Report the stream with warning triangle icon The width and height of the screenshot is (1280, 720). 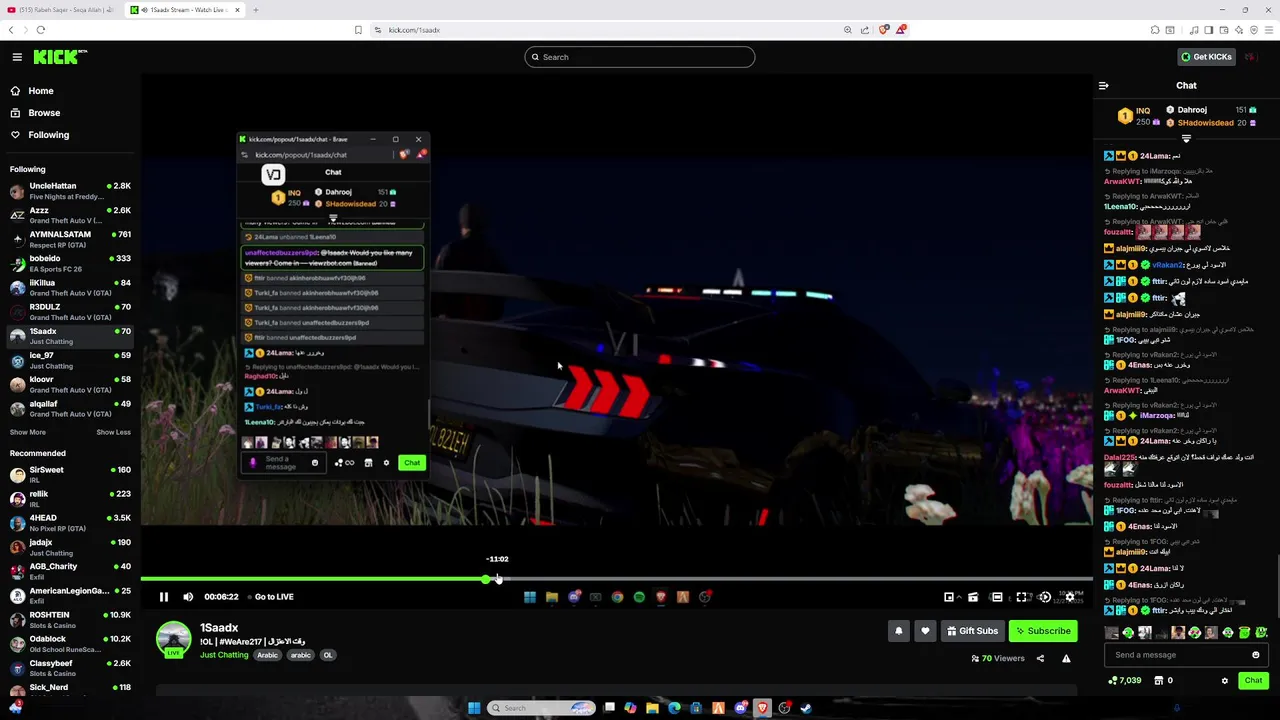(1066, 658)
